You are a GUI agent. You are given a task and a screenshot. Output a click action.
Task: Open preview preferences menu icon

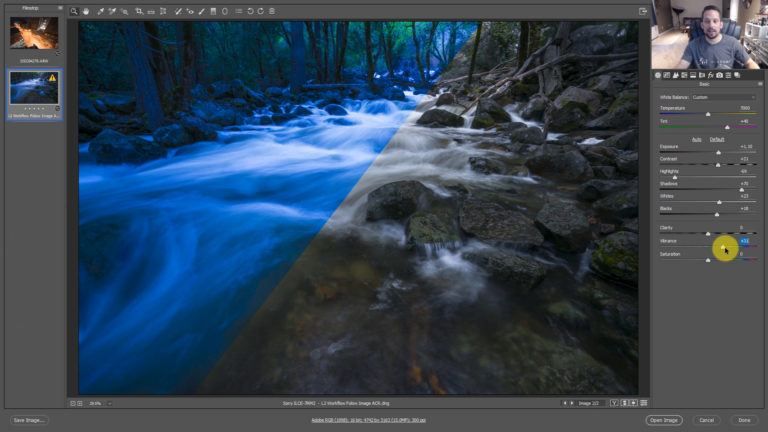[644, 403]
